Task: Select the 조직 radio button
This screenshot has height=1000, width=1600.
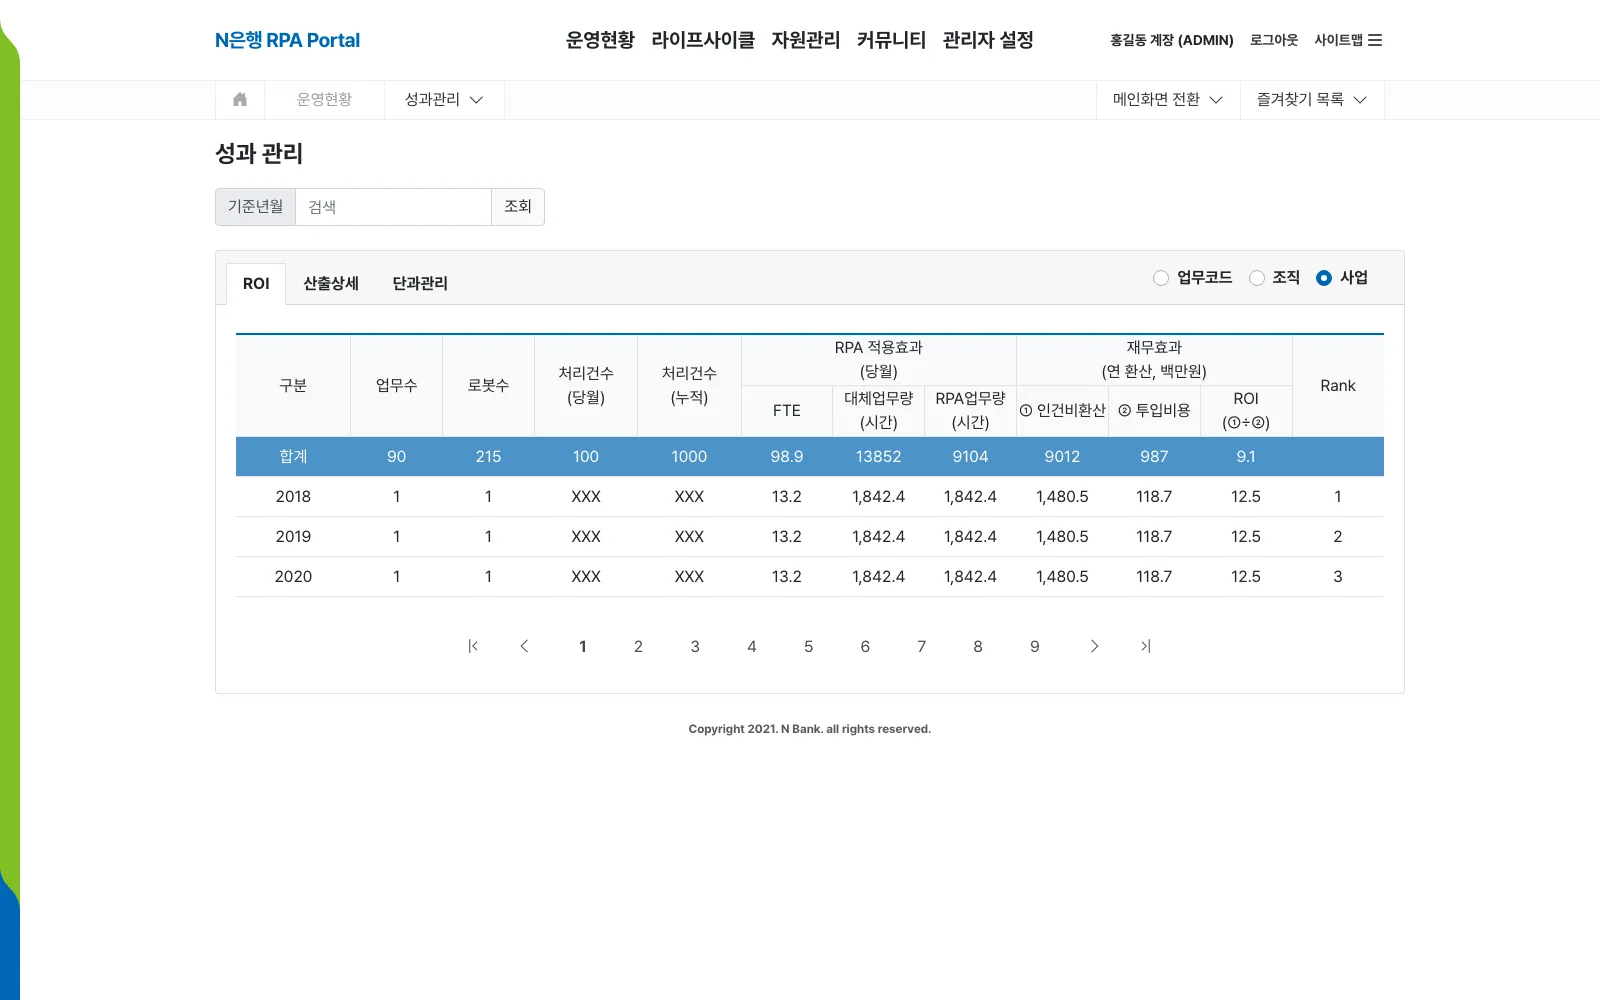Action: click(x=1257, y=278)
